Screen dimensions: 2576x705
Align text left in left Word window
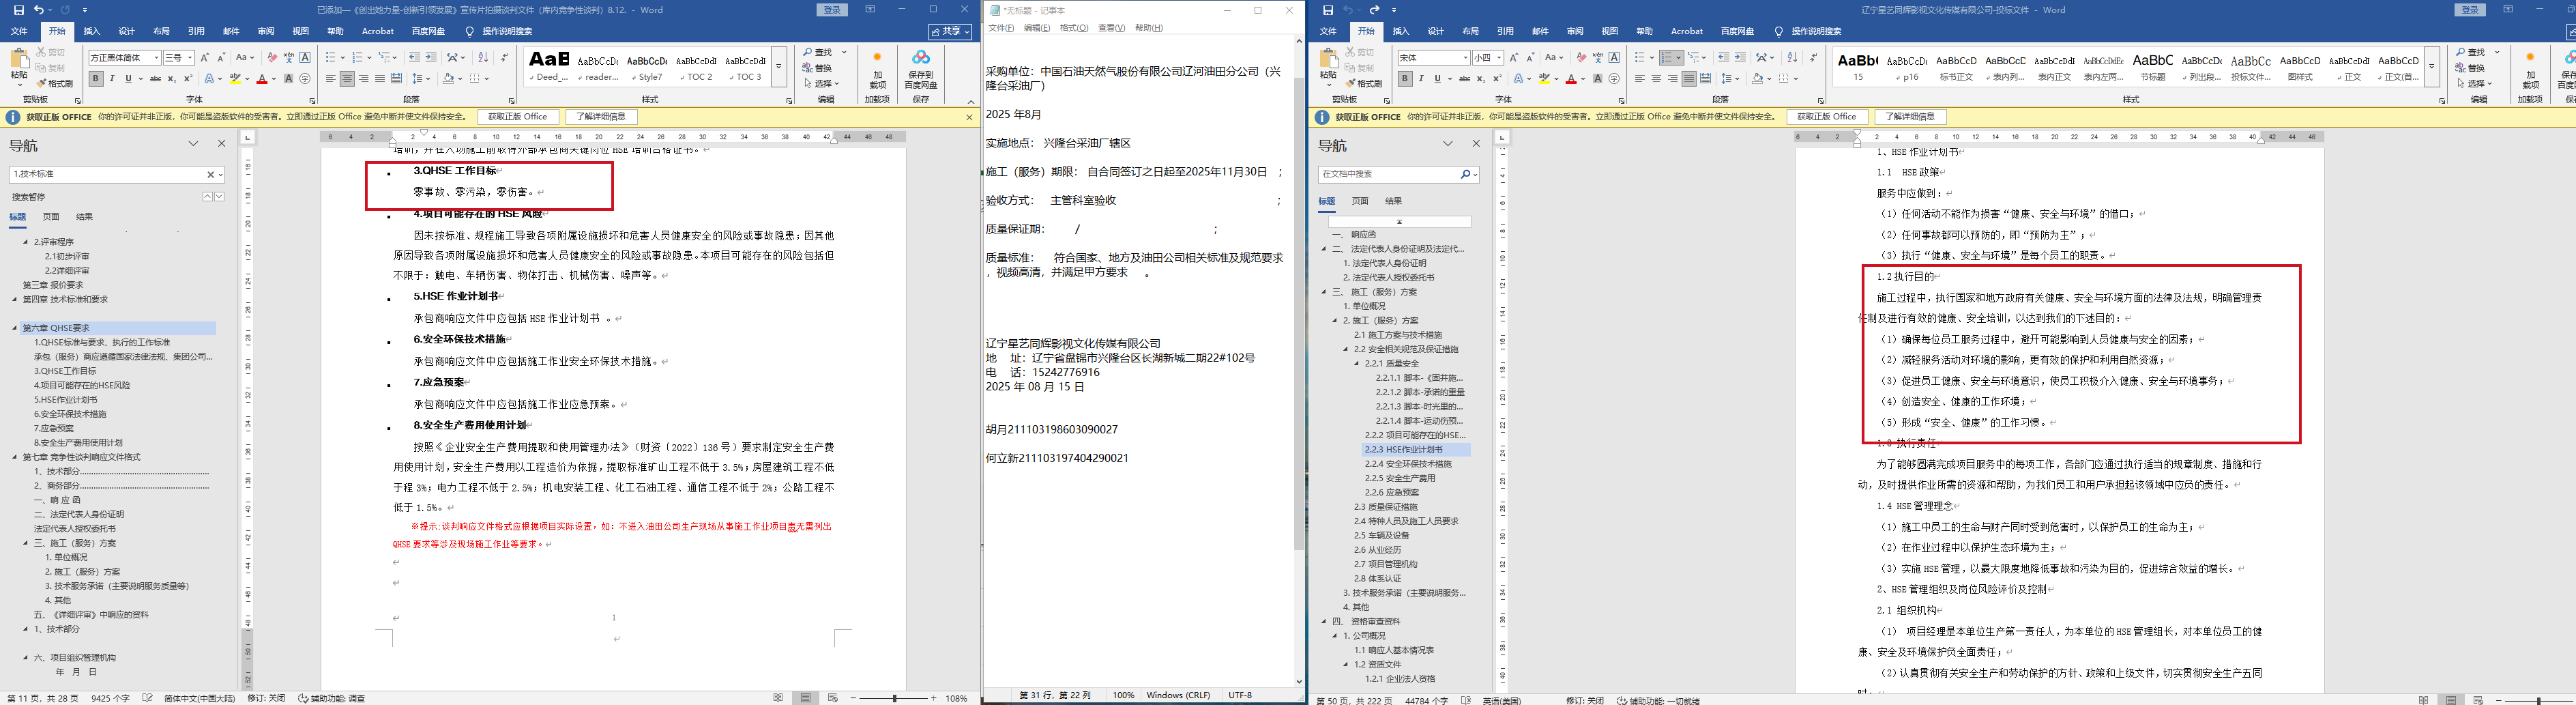point(330,78)
